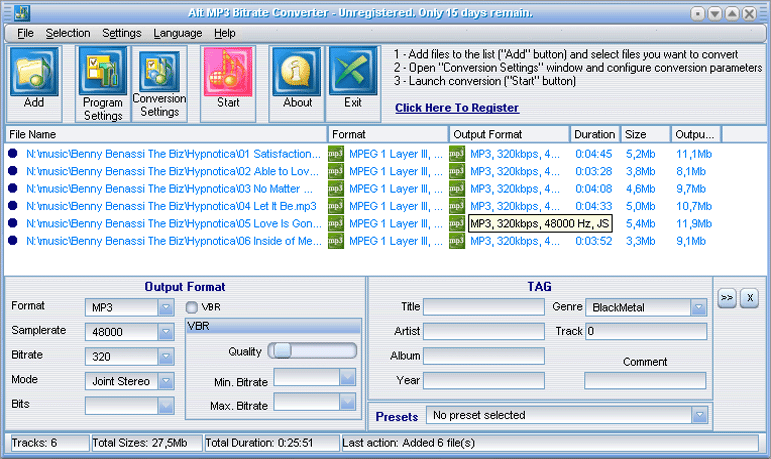Open the Selection menu
This screenshot has height=459, width=771.
click(x=67, y=33)
